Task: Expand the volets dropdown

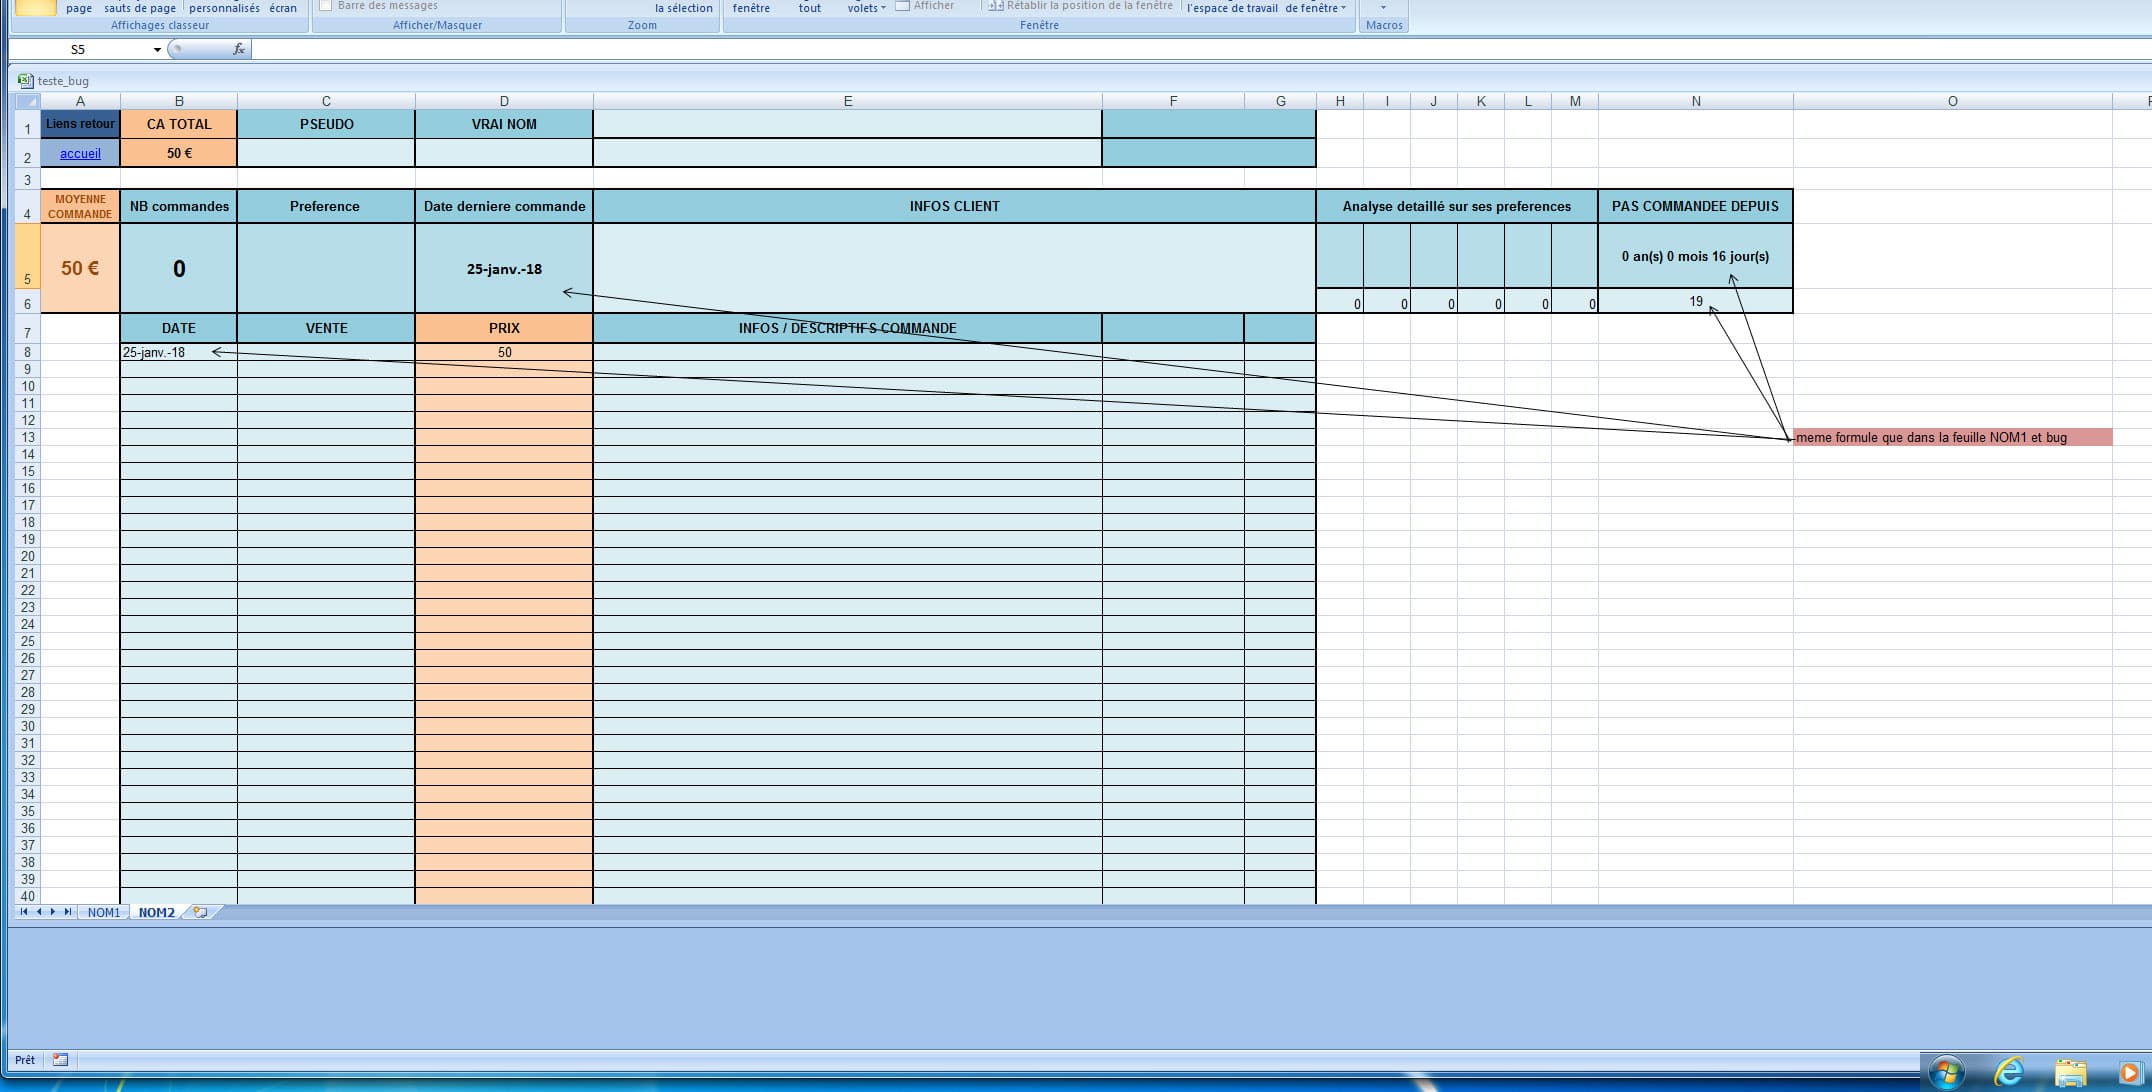Action: coord(866,8)
